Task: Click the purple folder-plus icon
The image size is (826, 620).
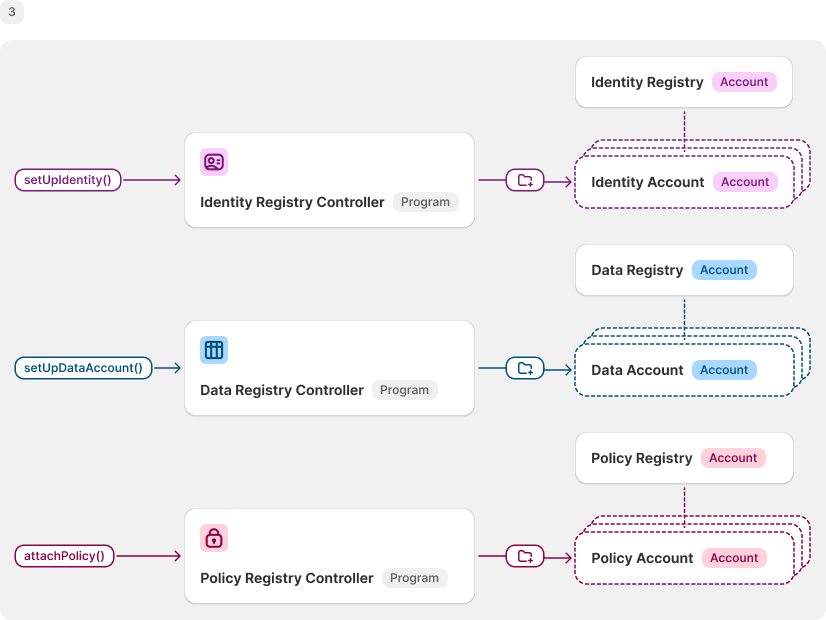Action: pyautogui.click(x=525, y=181)
